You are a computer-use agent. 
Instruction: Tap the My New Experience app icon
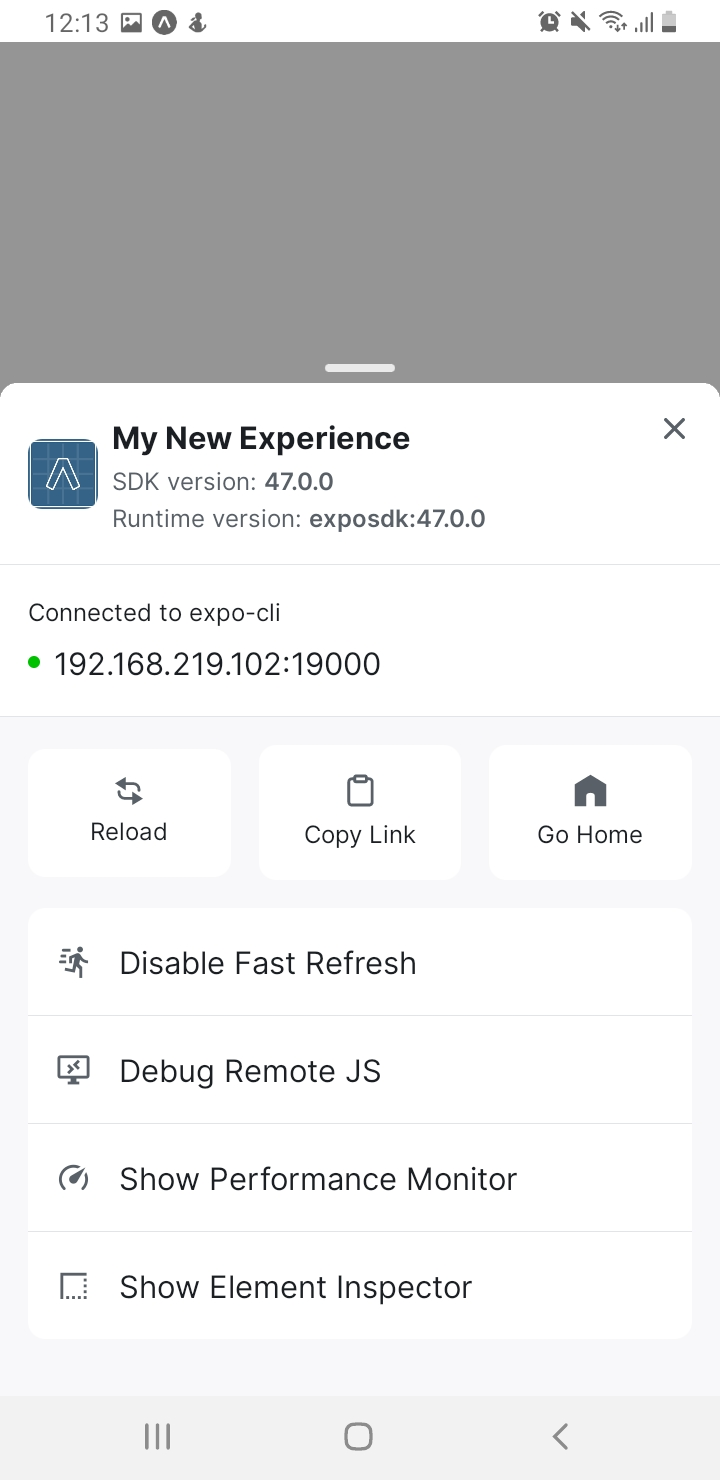(x=63, y=474)
